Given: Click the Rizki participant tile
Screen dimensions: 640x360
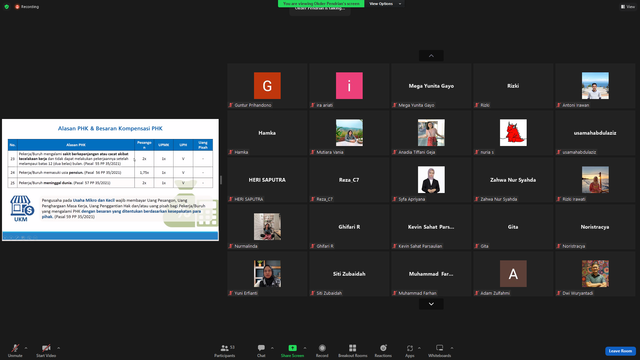Looking at the screenshot, I should pos(513,86).
